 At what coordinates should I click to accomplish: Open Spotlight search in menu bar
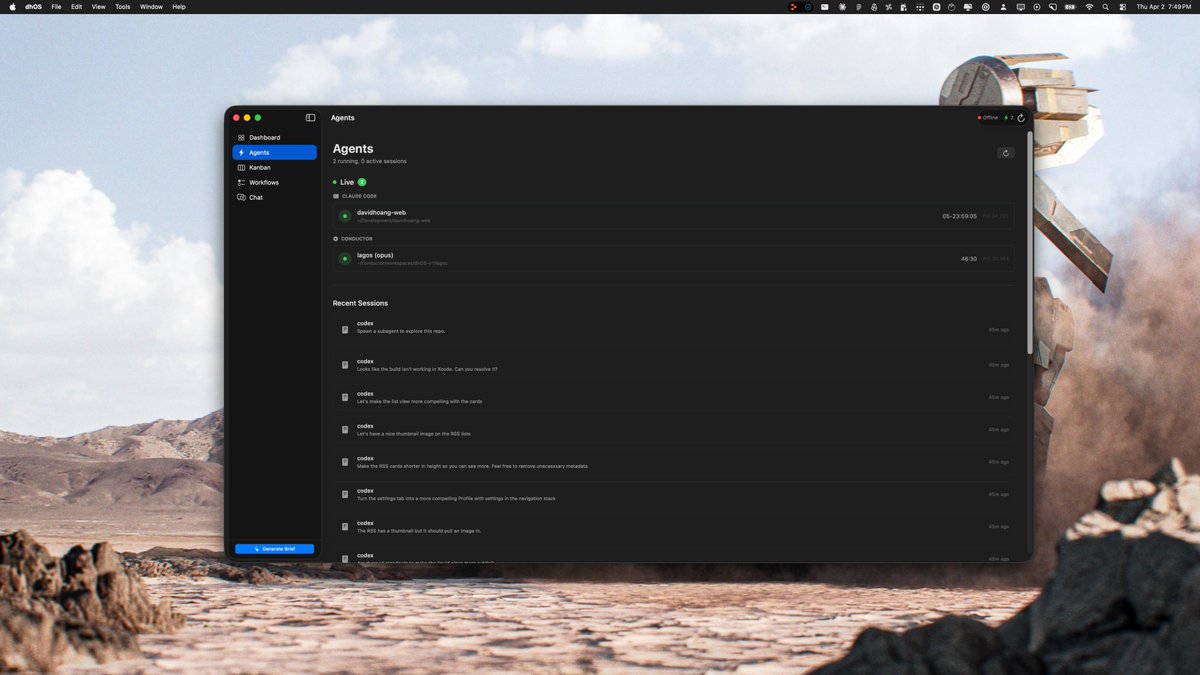tap(1106, 6)
